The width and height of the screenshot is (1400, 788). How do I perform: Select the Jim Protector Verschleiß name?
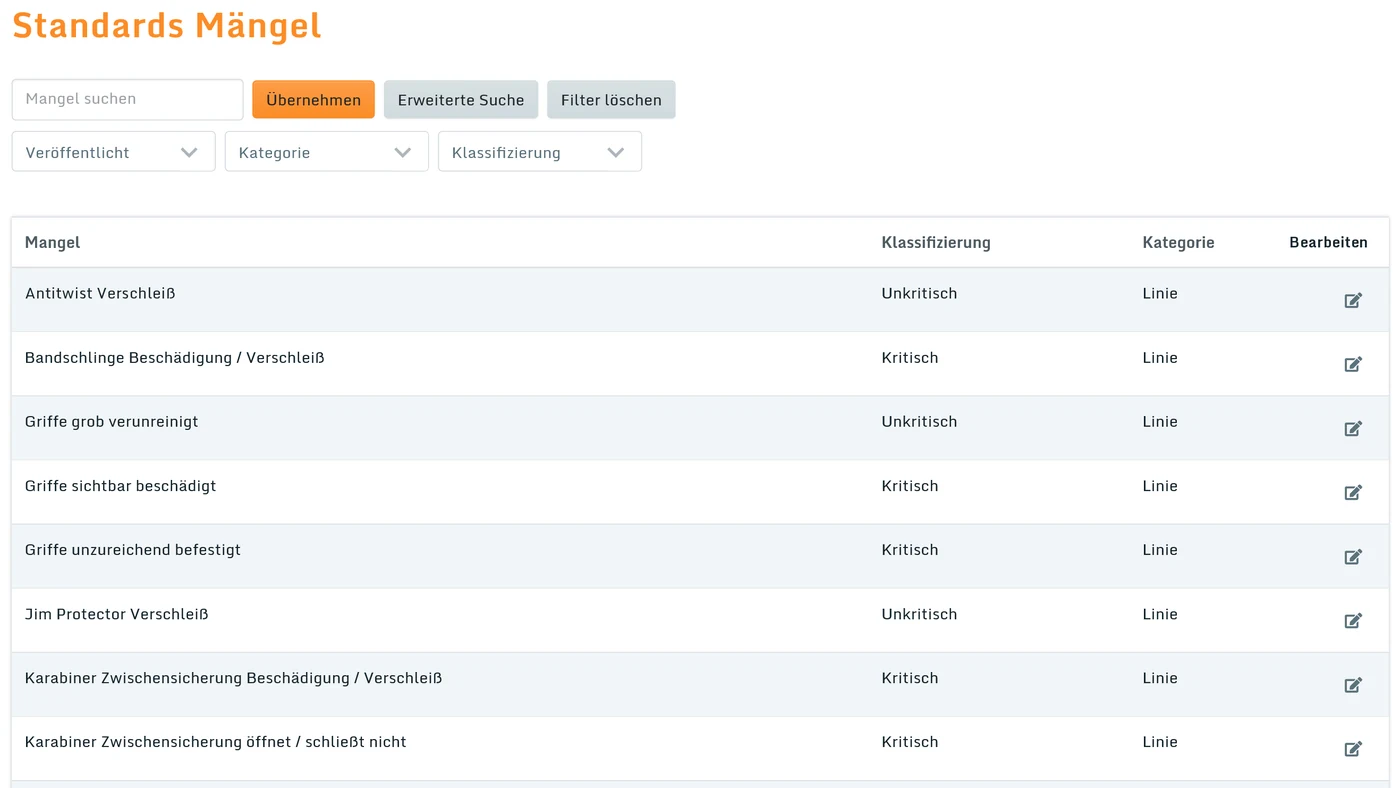click(x=117, y=613)
